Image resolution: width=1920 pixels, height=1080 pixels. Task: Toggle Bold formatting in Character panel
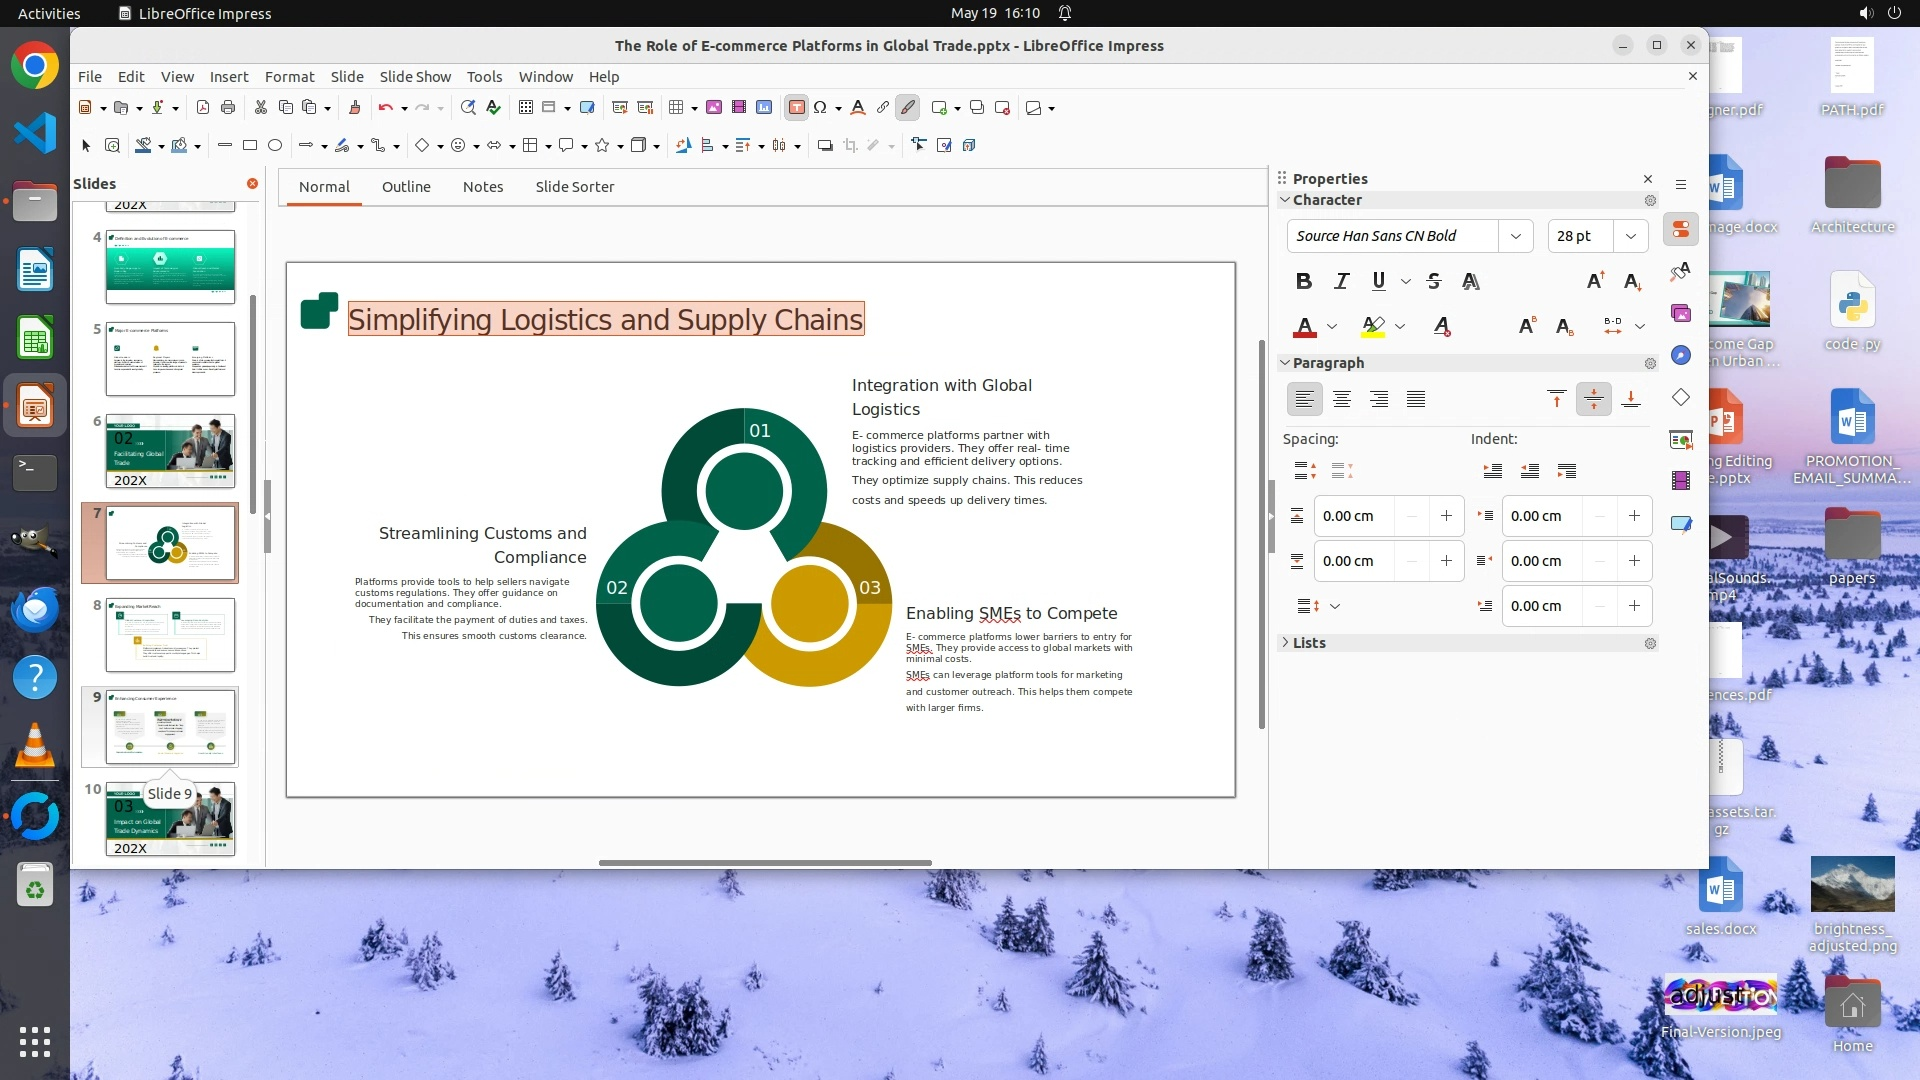point(1303,282)
